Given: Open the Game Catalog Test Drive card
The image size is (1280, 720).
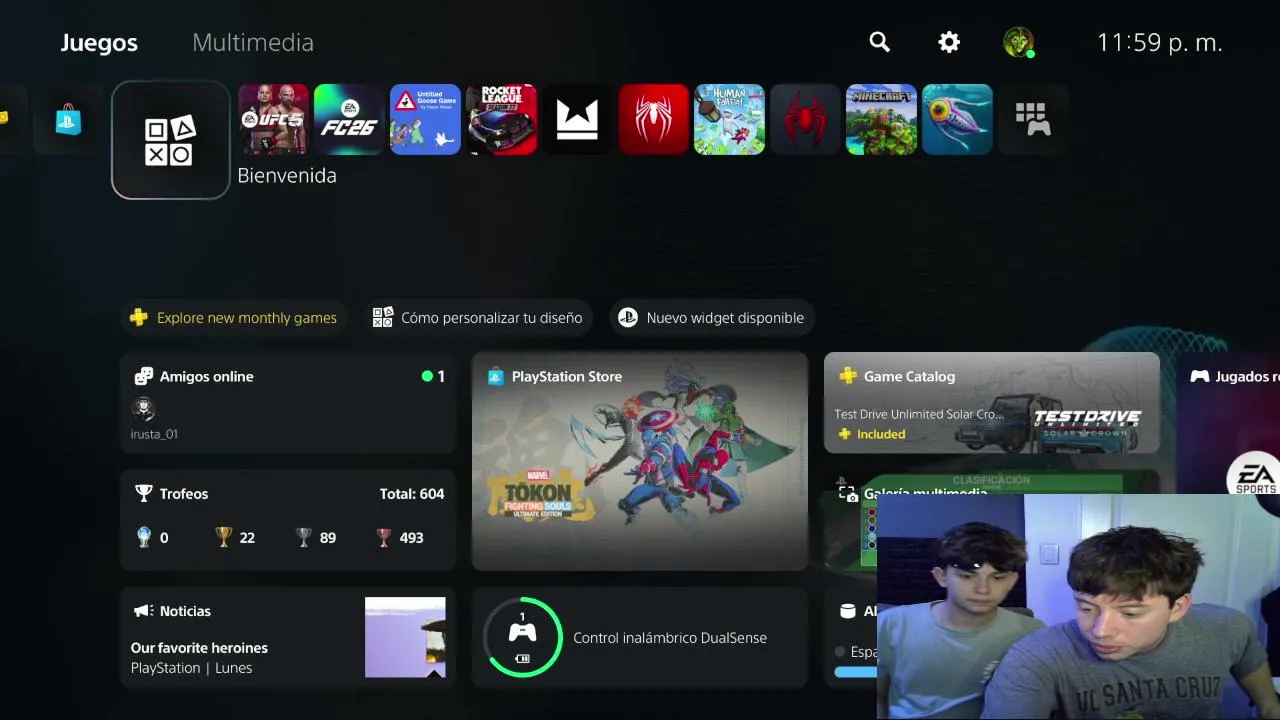Looking at the screenshot, I should coord(992,403).
